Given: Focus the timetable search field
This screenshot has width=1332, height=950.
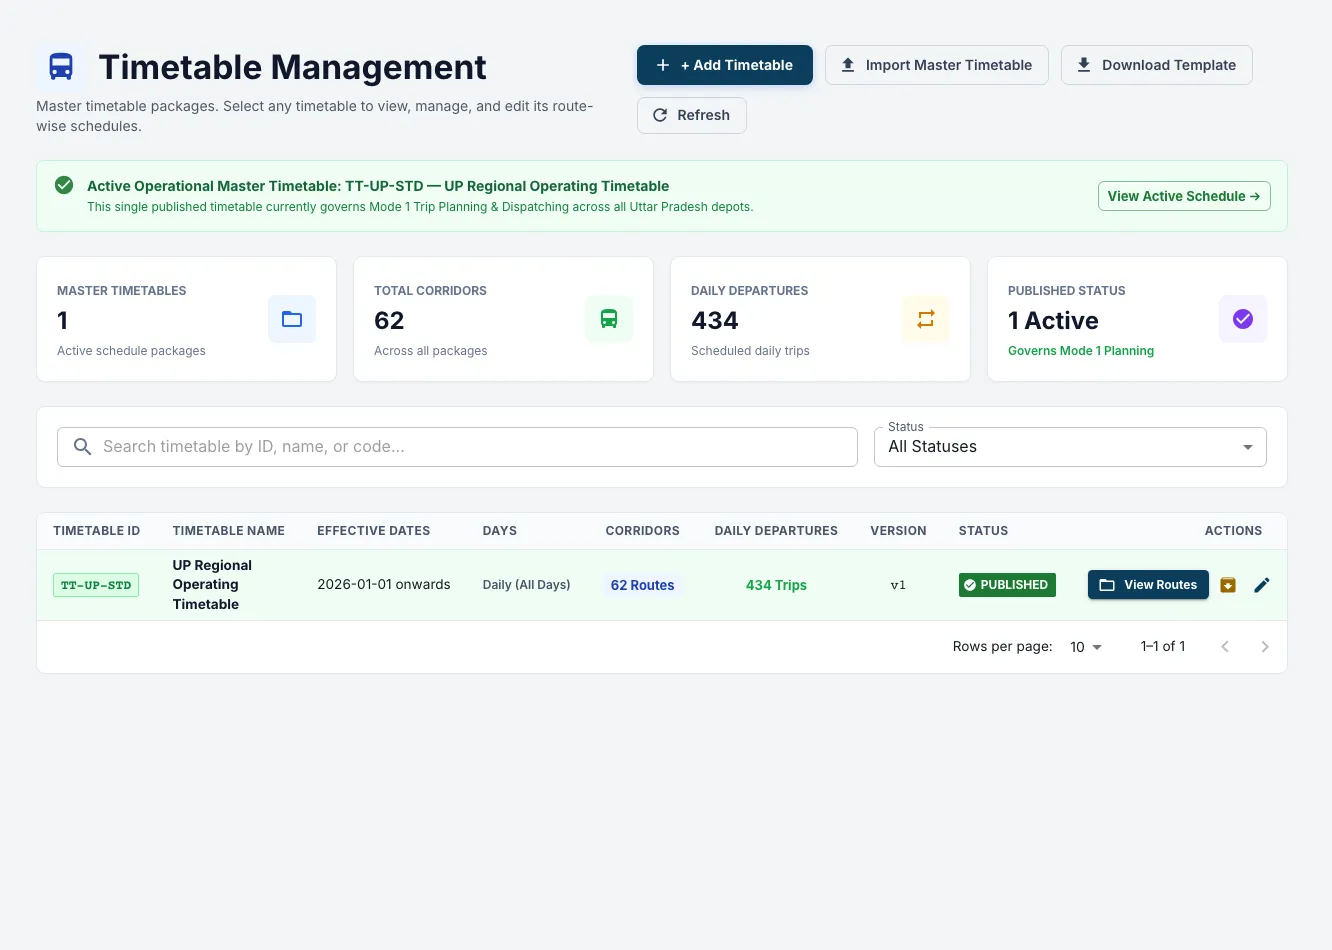Looking at the screenshot, I should point(457,447).
